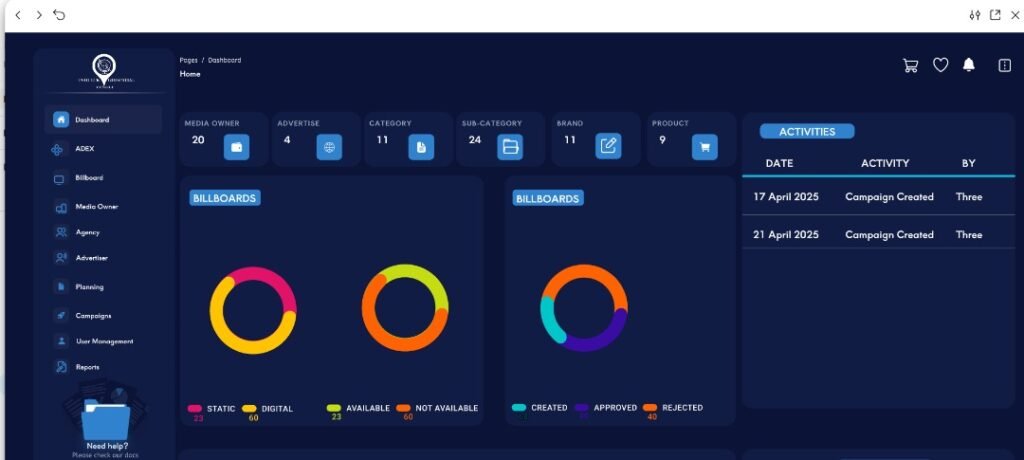Click the heart favorites icon

(940, 65)
